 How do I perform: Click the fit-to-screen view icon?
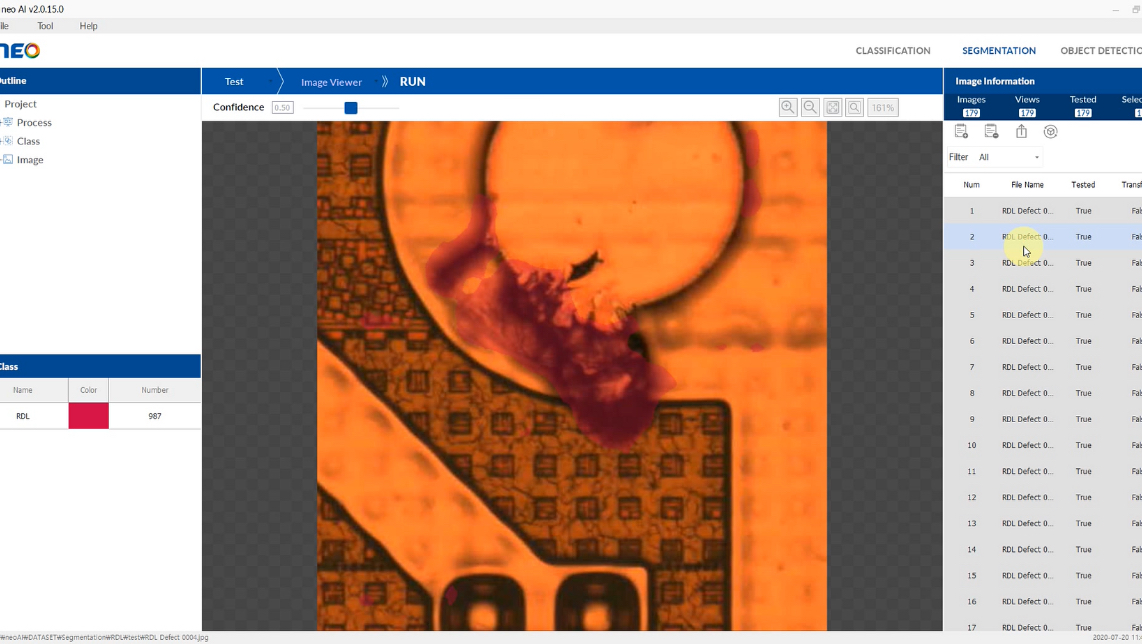pyautogui.click(x=832, y=107)
